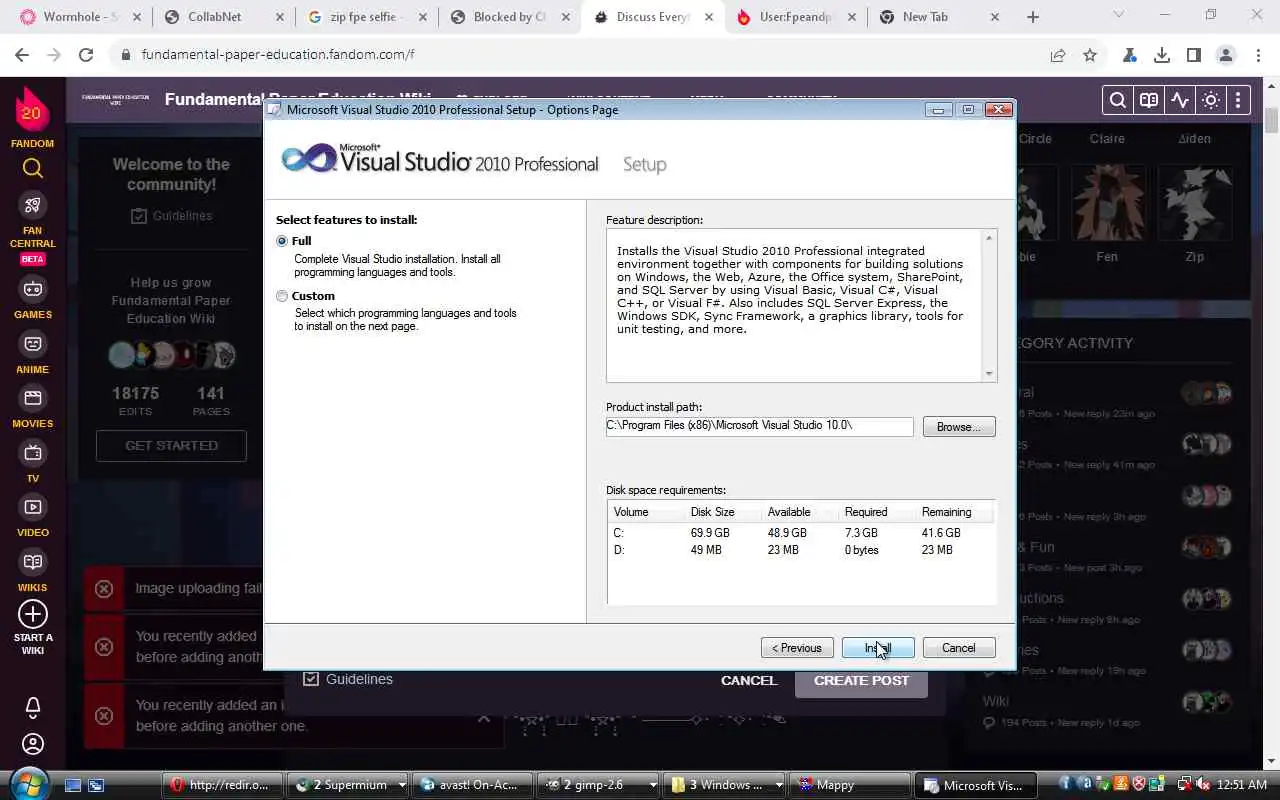1280x800 pixels.
Task: Switch to the User:Fpeandp browser tab
Action: pyautogui.click(x=798, y=17)
